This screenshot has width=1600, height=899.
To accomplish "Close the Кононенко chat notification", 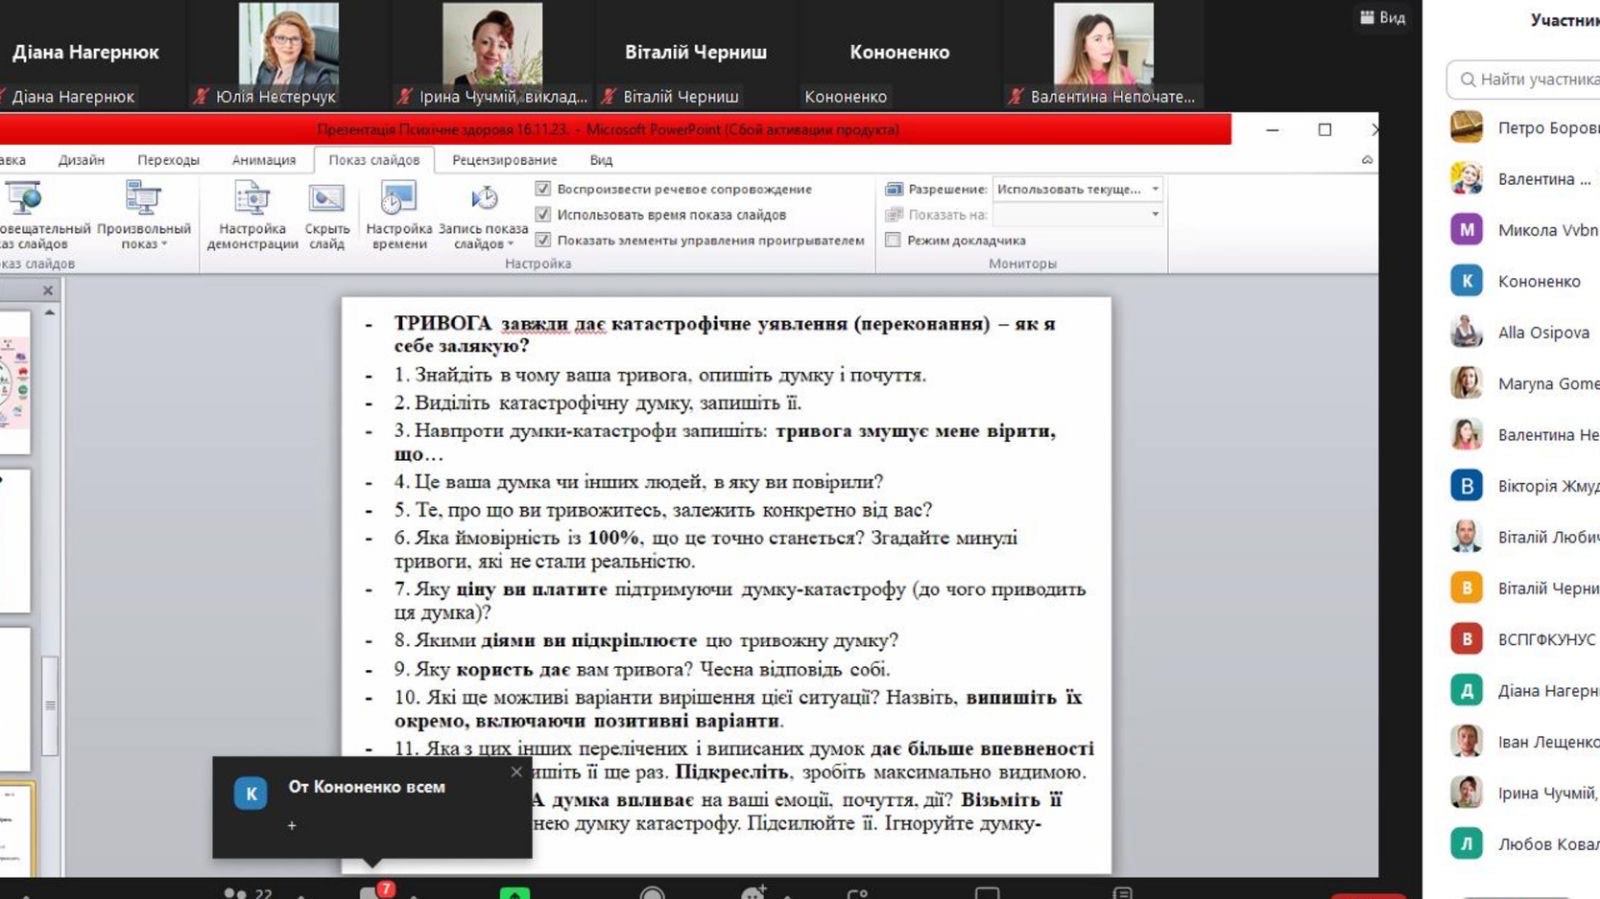I will point(516,772).
